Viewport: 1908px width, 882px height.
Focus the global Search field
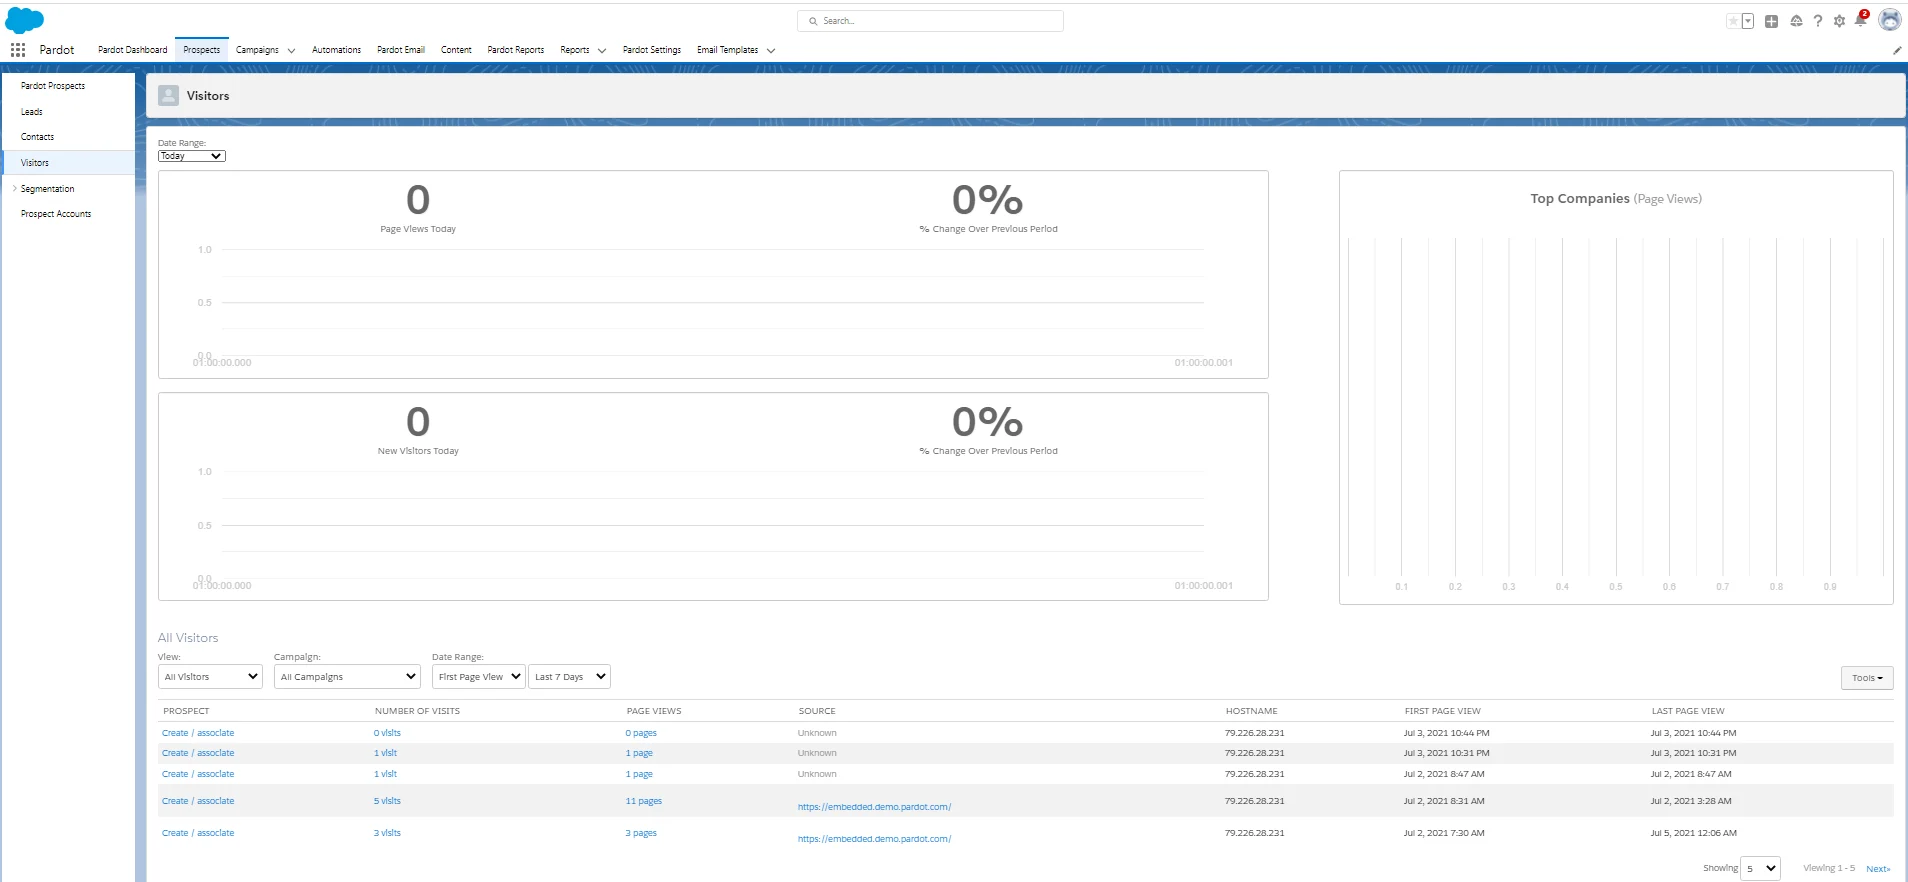click(930, 21)
